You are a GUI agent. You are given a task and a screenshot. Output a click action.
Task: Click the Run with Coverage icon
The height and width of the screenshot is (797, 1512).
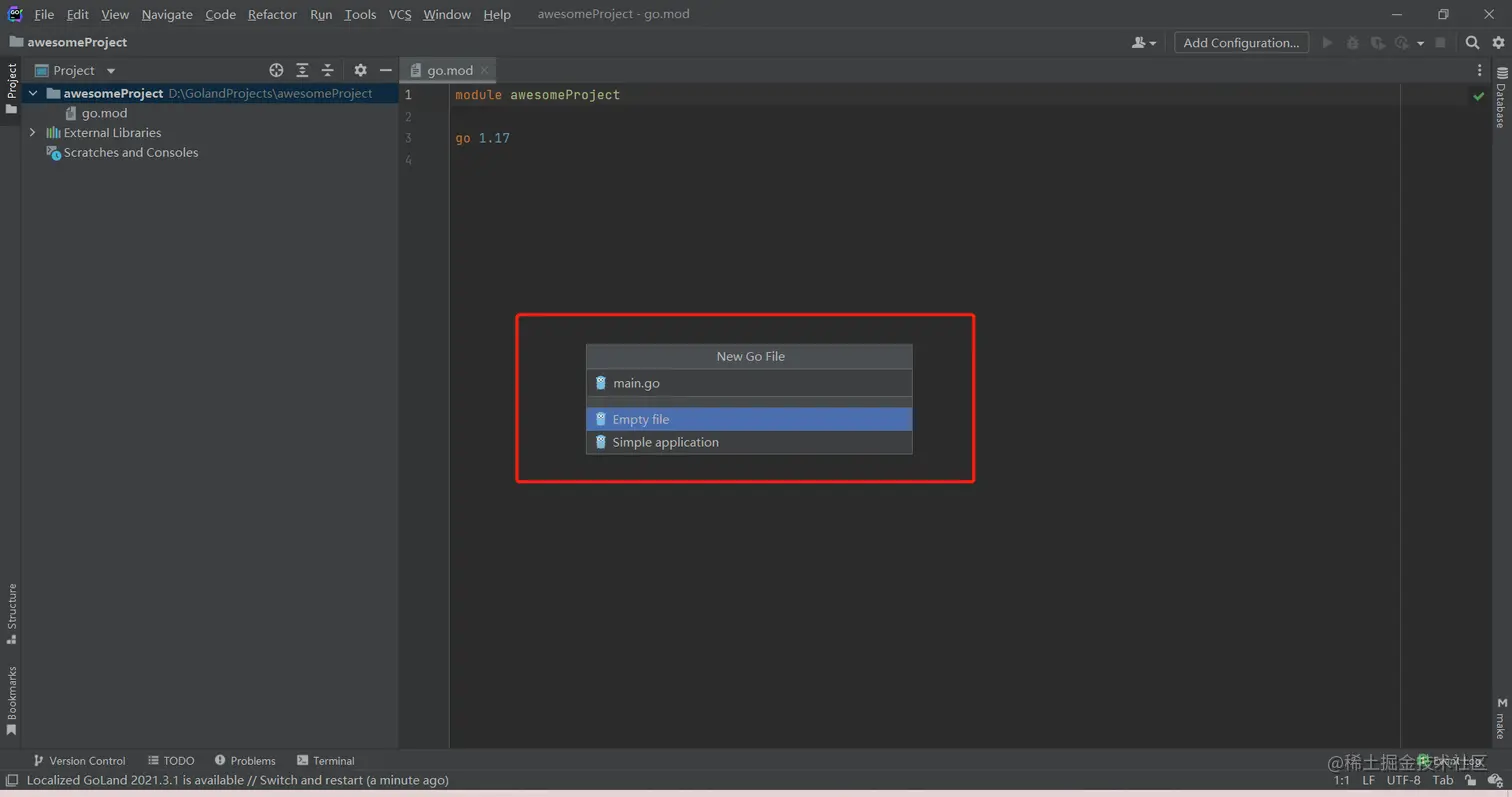[1377, 43]
